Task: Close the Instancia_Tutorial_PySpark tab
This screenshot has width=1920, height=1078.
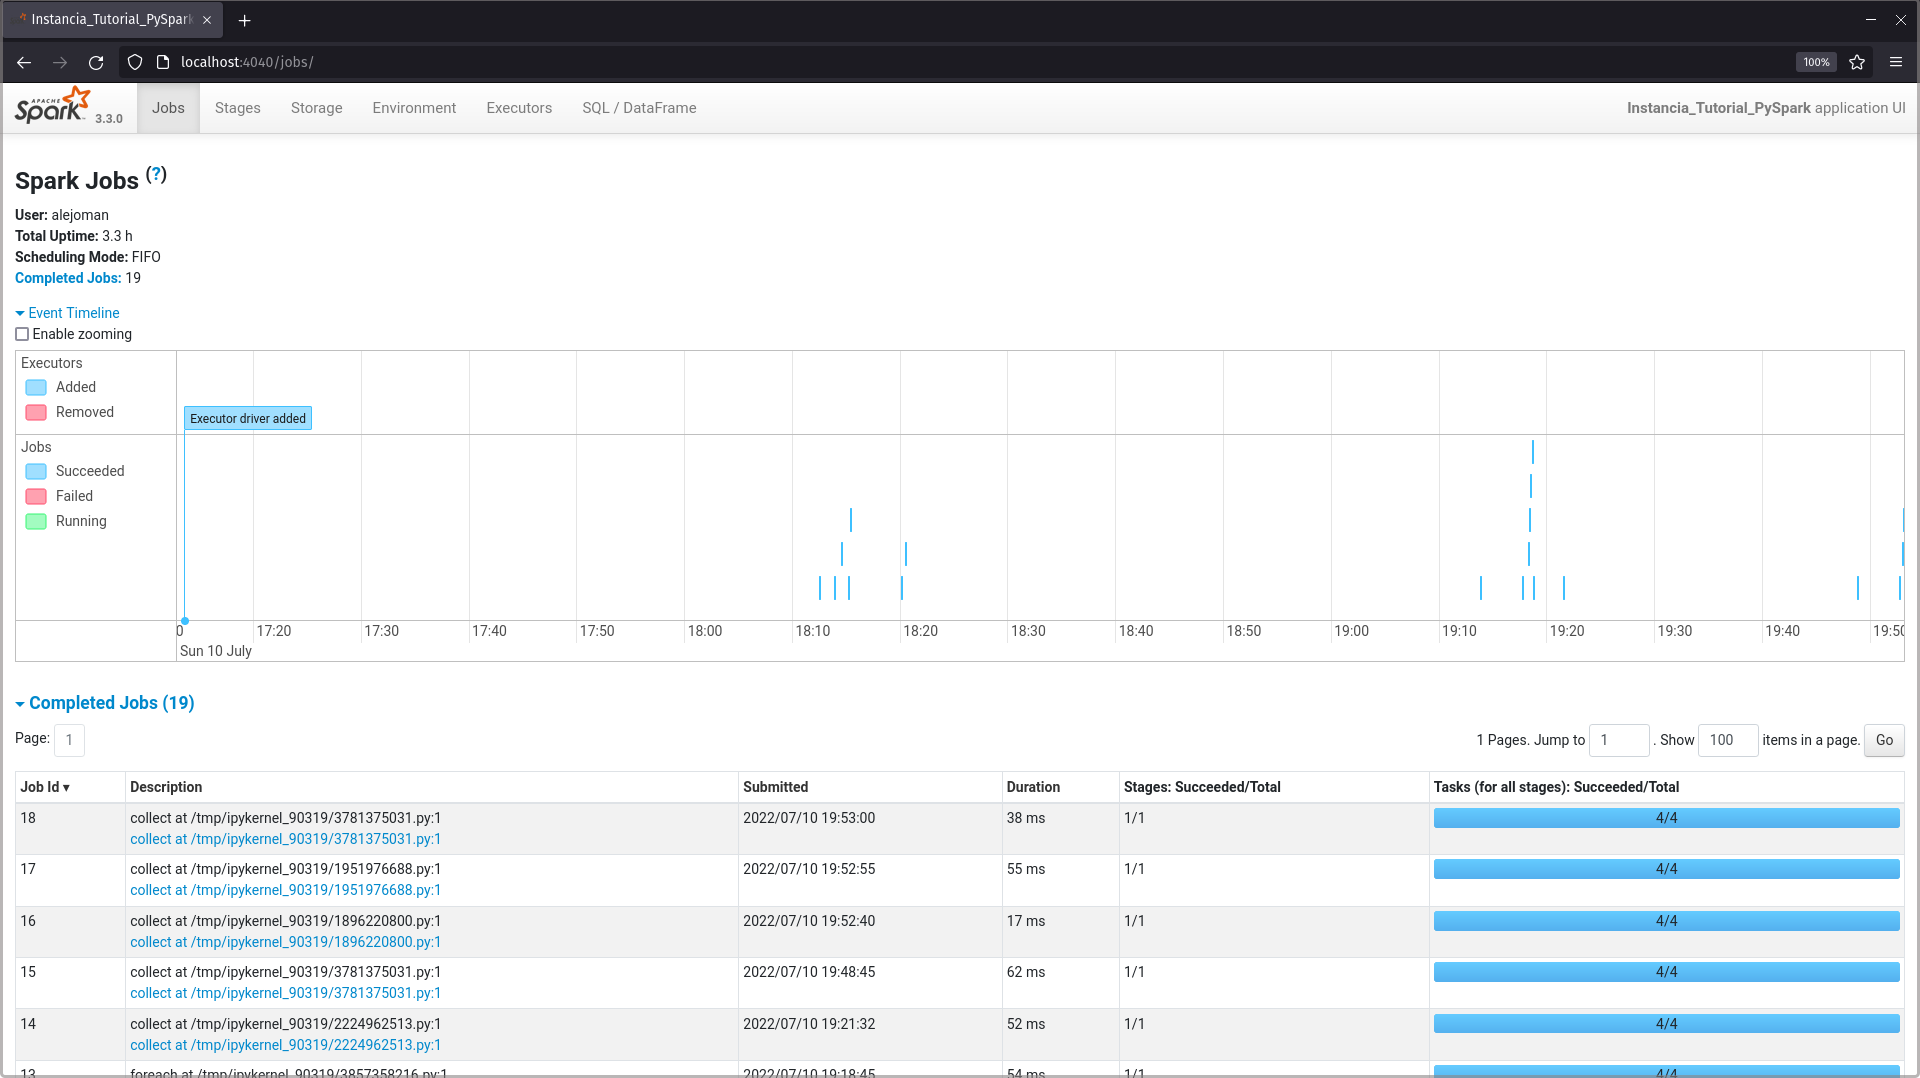Action: (207, 20)
